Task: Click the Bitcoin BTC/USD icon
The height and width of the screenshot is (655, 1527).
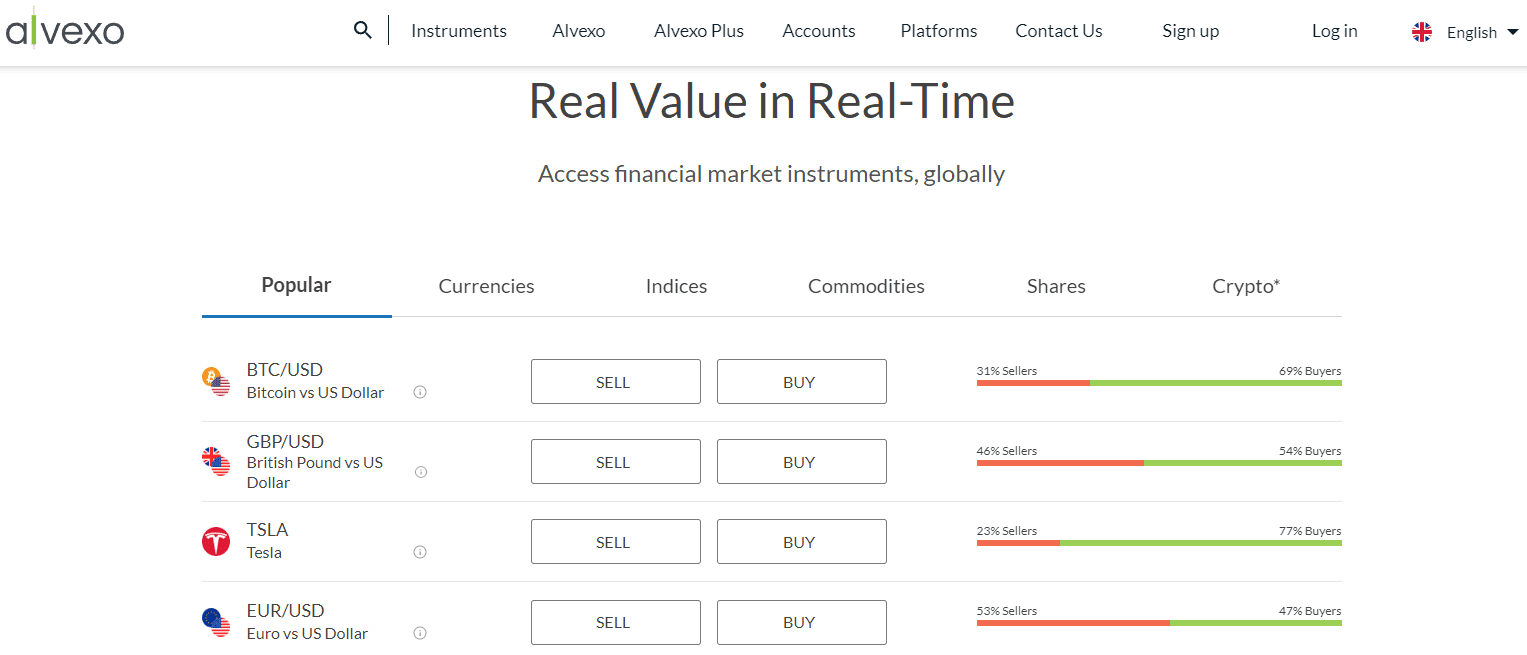Action: pos(215,381)
